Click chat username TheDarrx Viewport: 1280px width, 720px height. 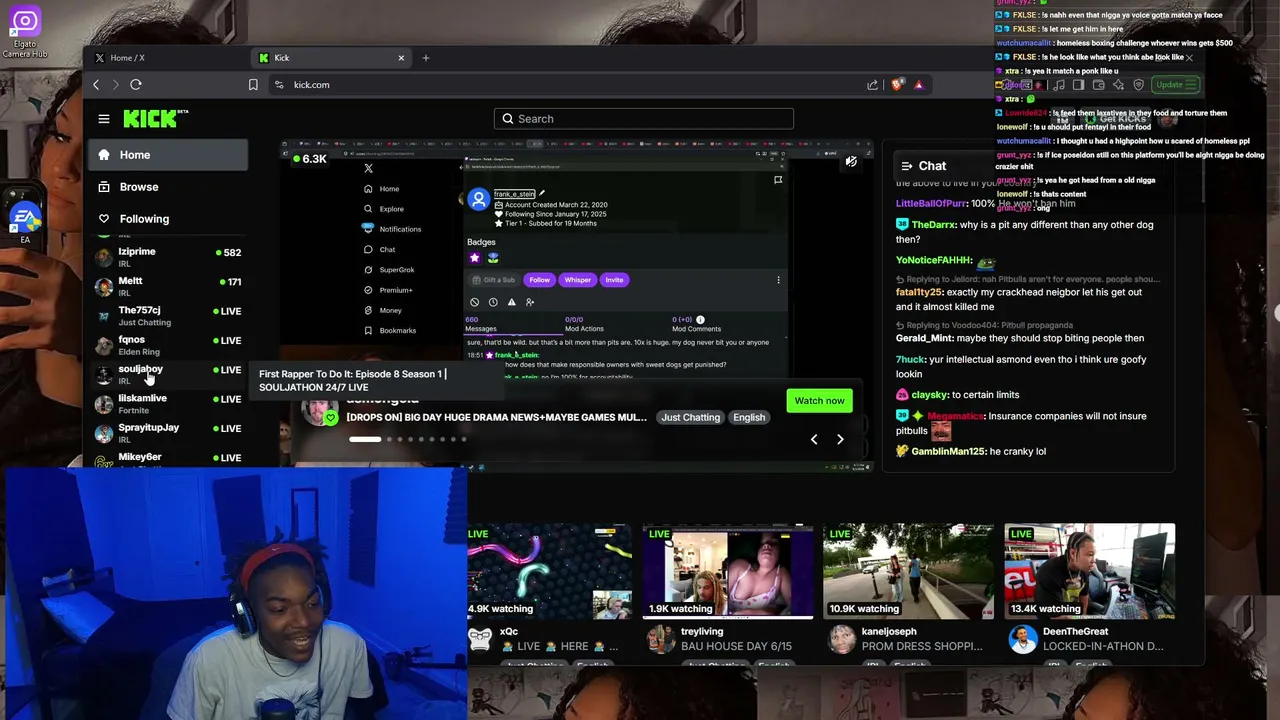click(x=933, y=225)
